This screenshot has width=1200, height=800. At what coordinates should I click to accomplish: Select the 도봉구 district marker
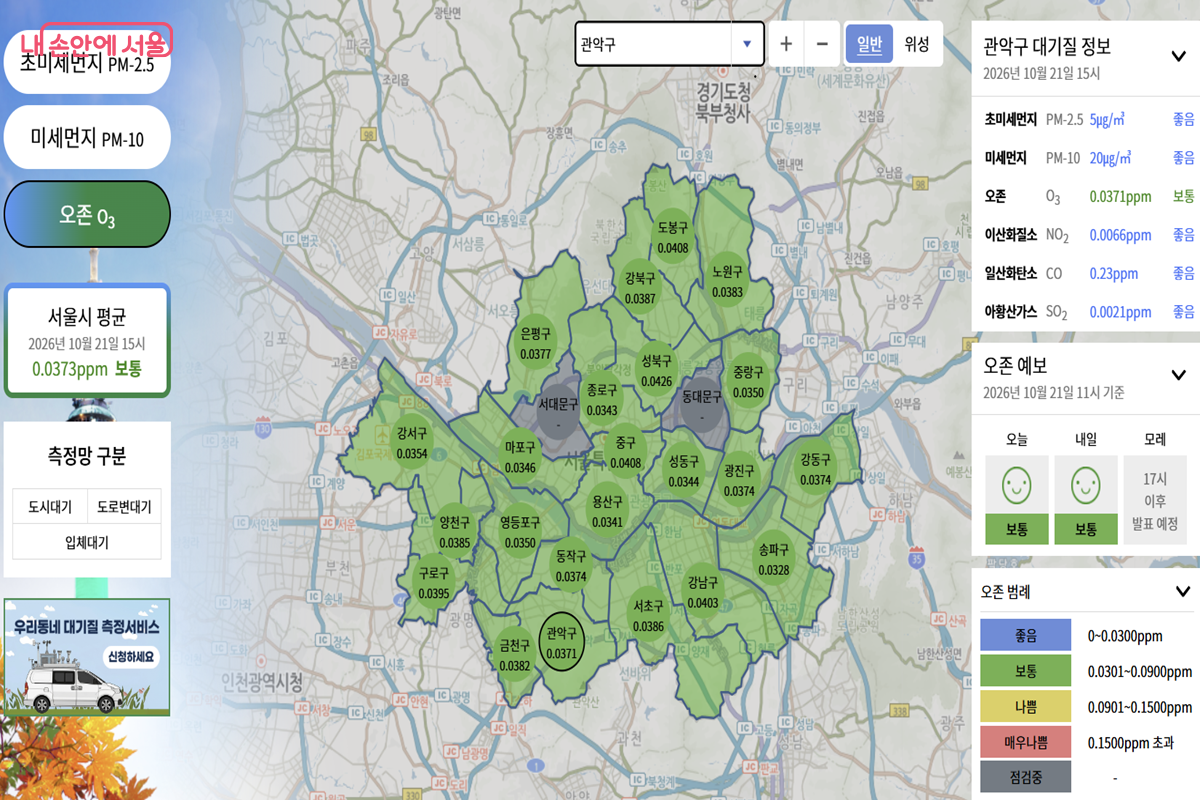click(673, 238)
